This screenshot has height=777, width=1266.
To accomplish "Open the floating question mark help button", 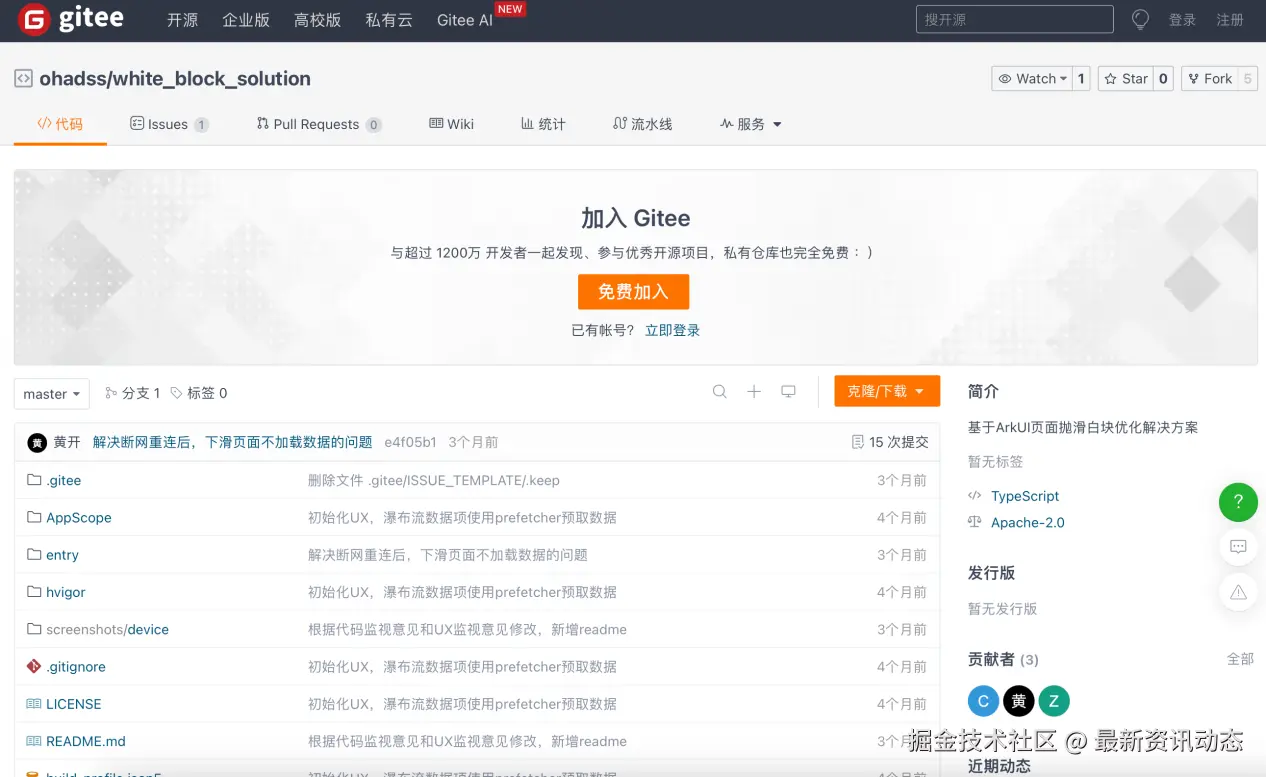I will 1238,503.
